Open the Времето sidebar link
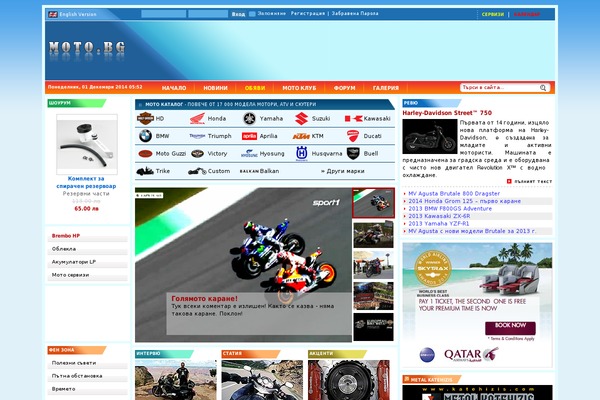 (x=64, y=389)
